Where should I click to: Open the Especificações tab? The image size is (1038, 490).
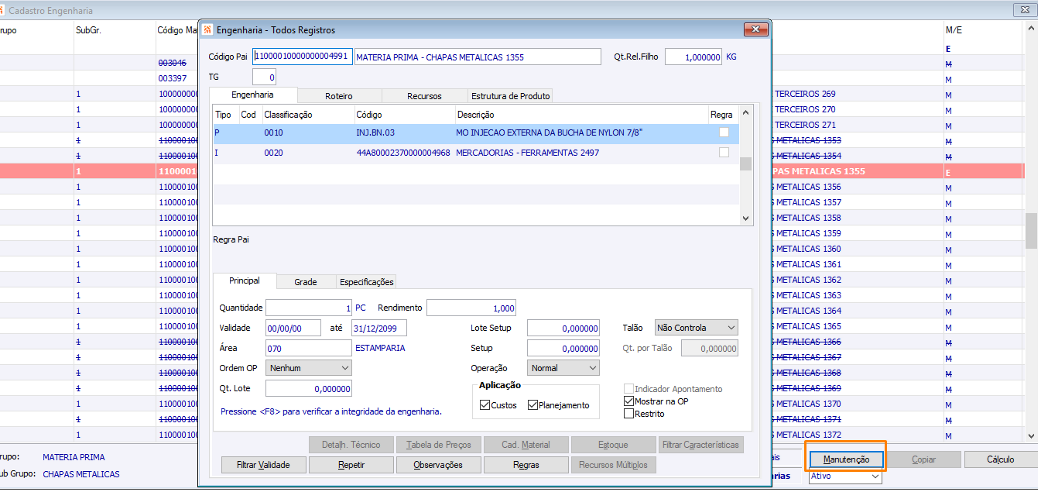click(x=367, y=281)
